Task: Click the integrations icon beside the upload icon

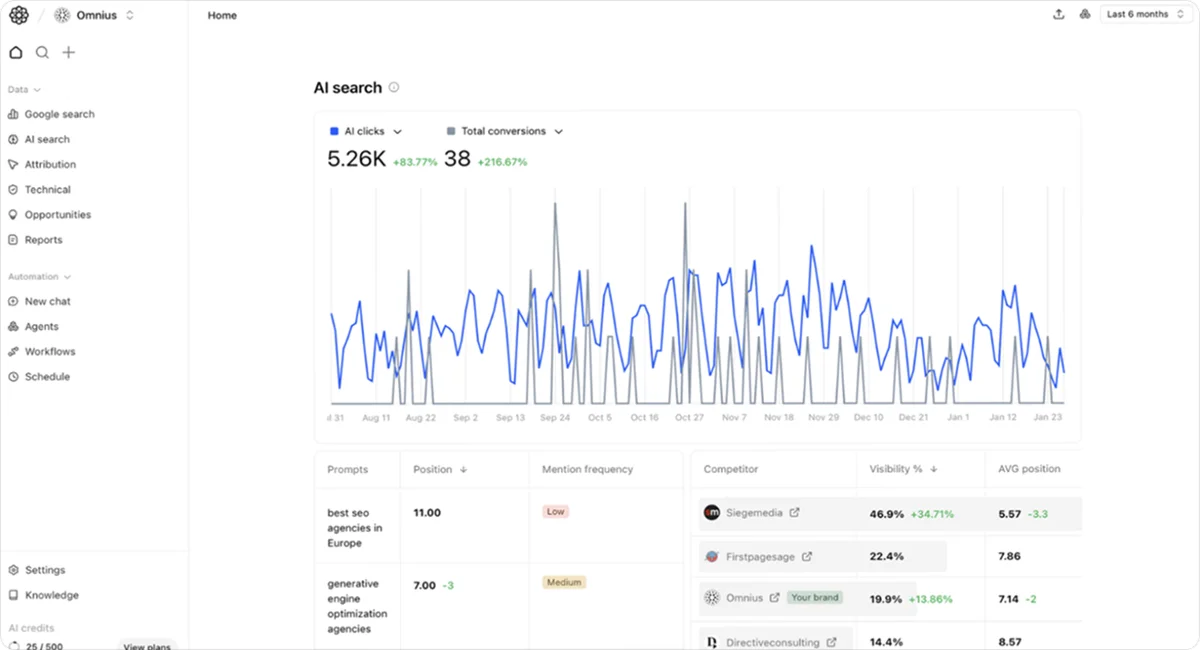Action: pyautogui.click(x=1085, y=14)
